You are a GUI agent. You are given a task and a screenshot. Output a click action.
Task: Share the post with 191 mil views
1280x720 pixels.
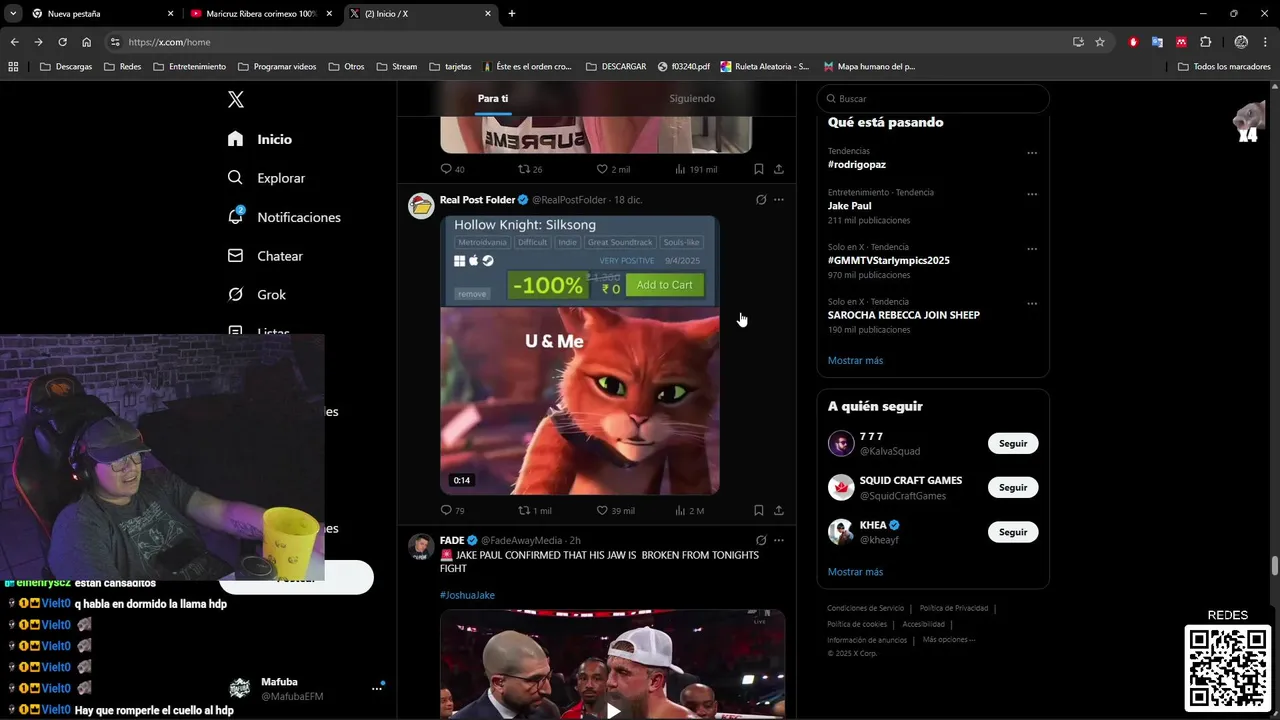[779, 169]
